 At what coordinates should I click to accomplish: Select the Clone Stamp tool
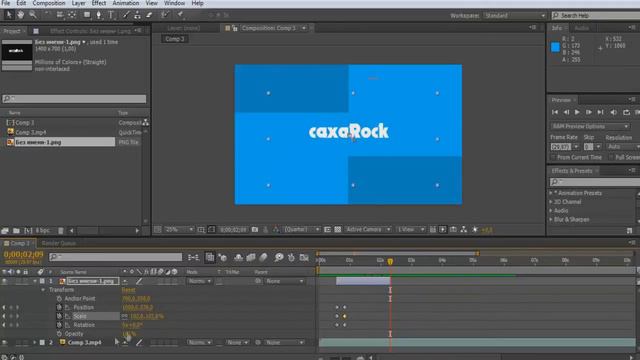(138, 15)
